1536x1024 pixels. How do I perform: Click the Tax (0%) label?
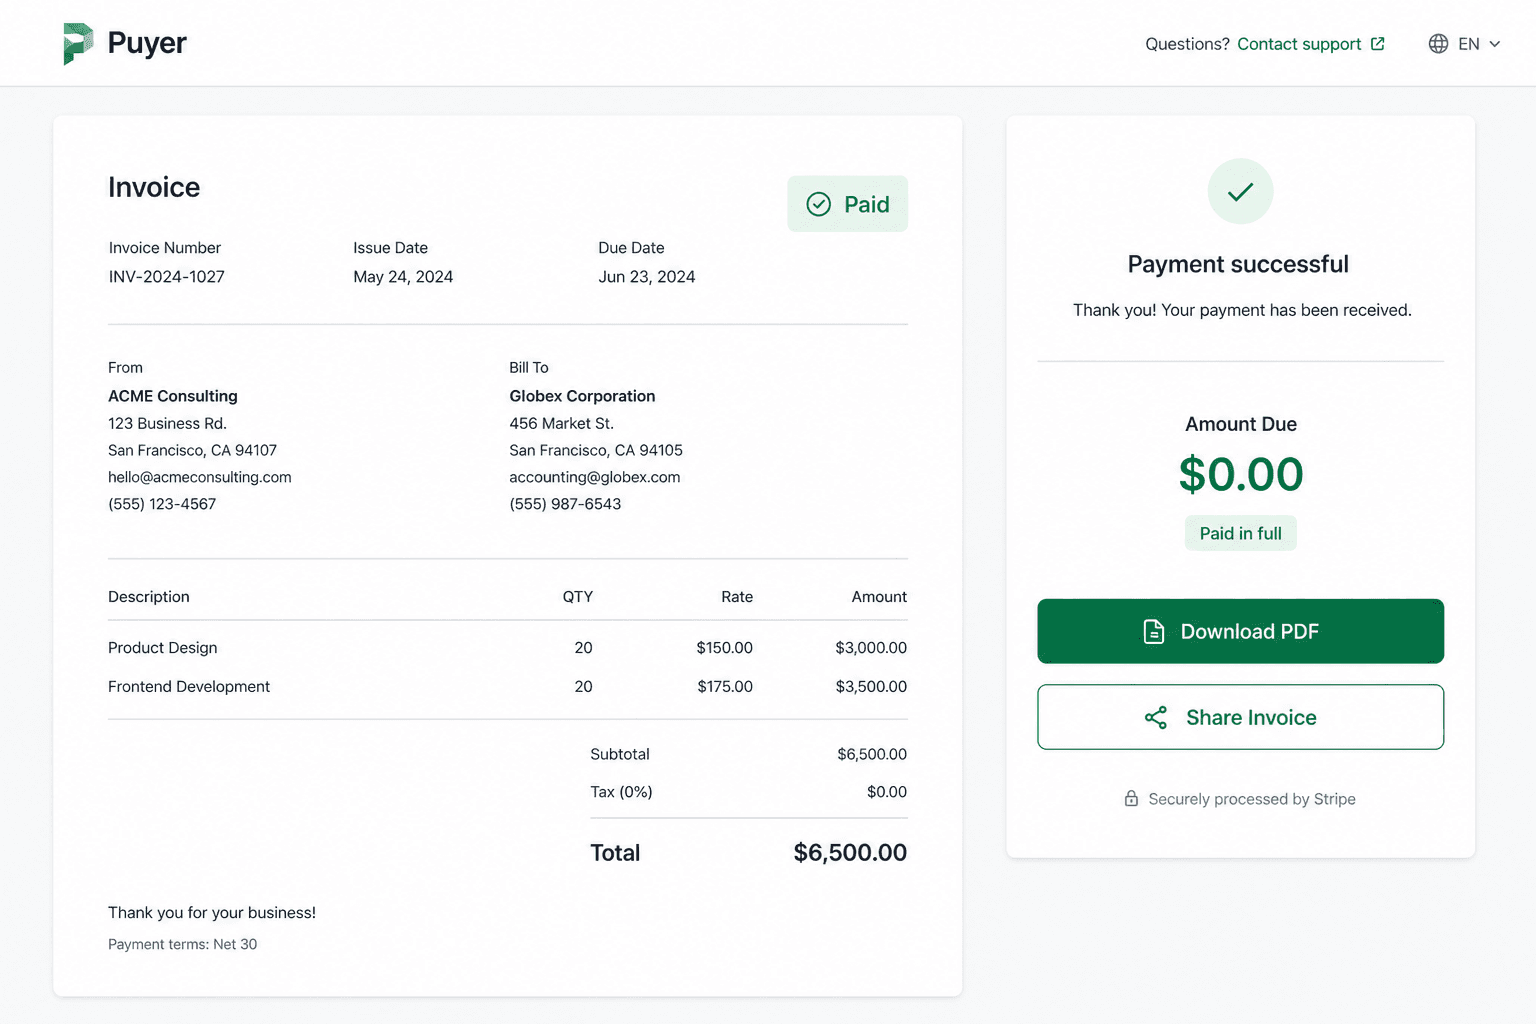pyautogui.click(x=621, y=792)
